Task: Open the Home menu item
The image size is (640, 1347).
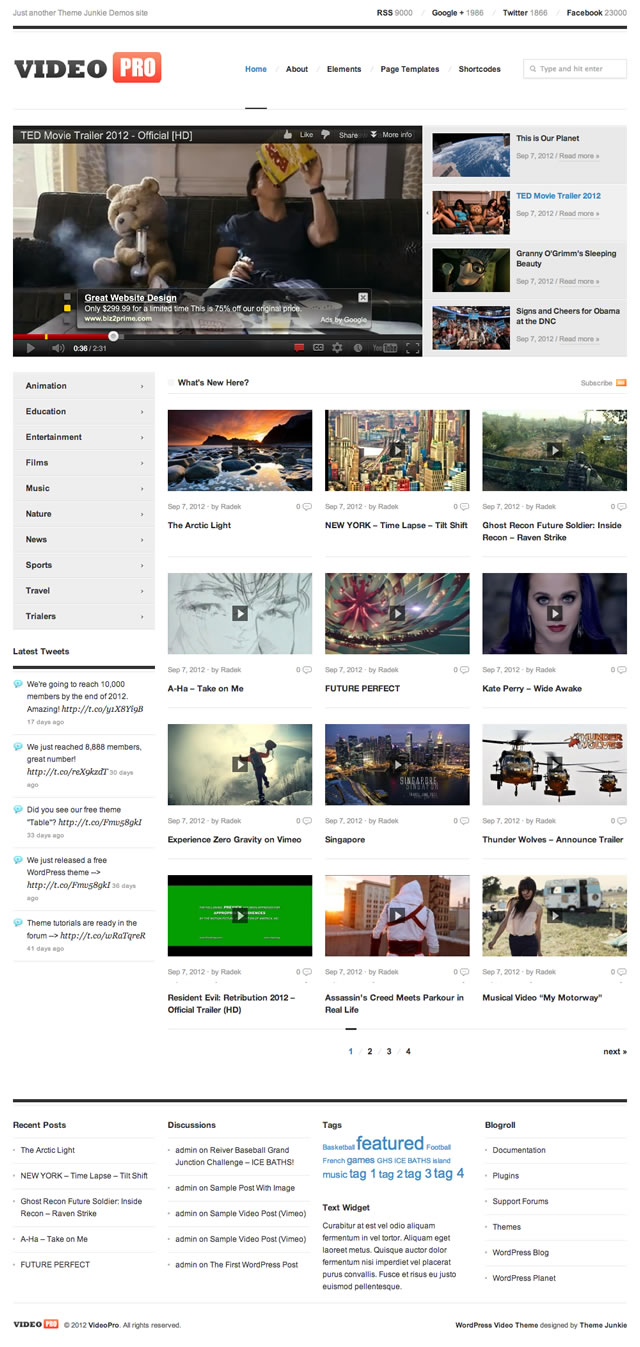Action: [x=256, y=69]
